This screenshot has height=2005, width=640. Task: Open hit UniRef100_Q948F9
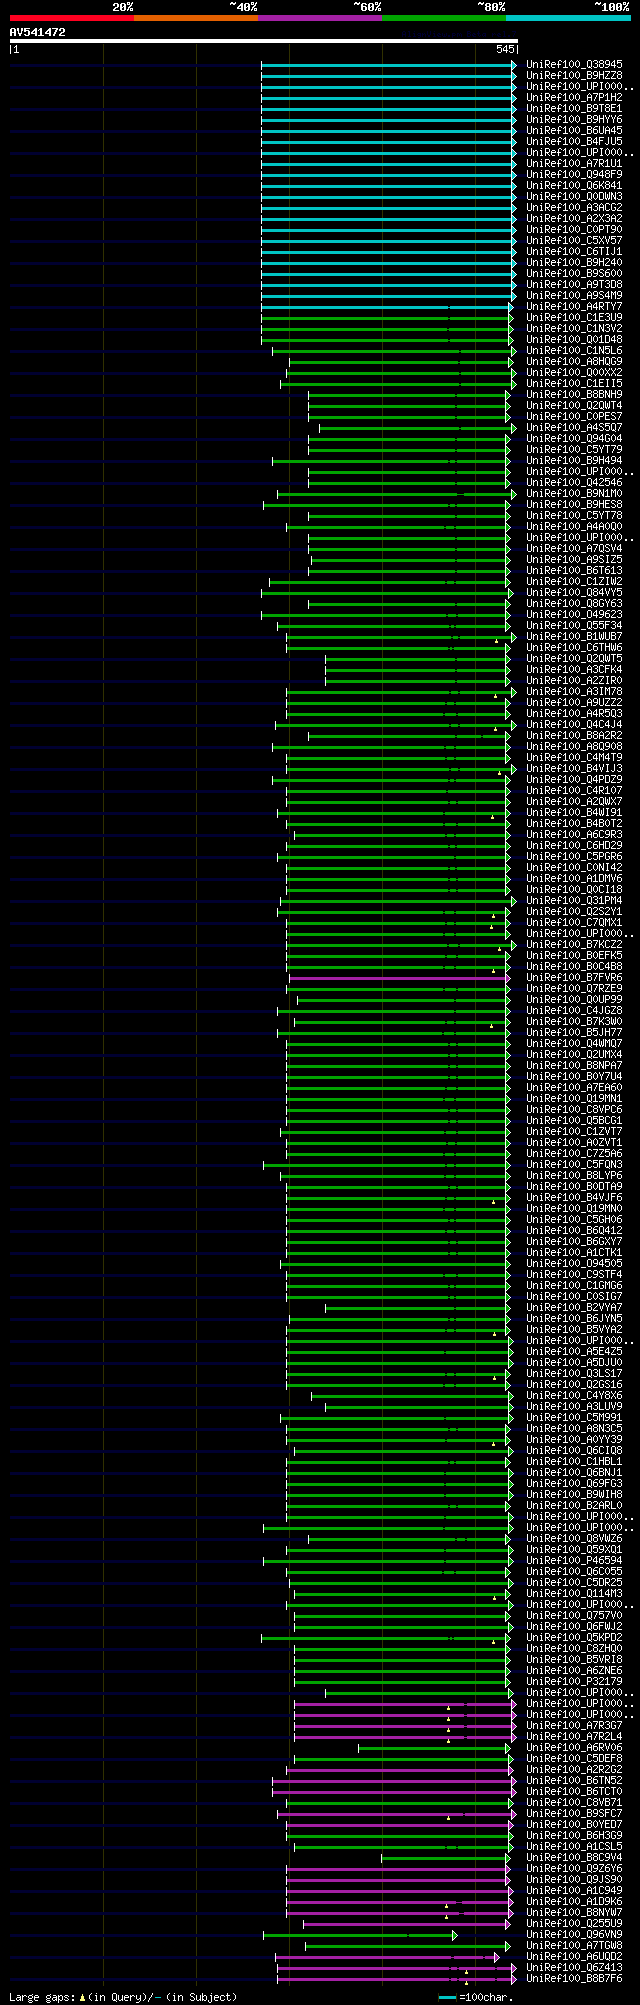coord(575,175)
